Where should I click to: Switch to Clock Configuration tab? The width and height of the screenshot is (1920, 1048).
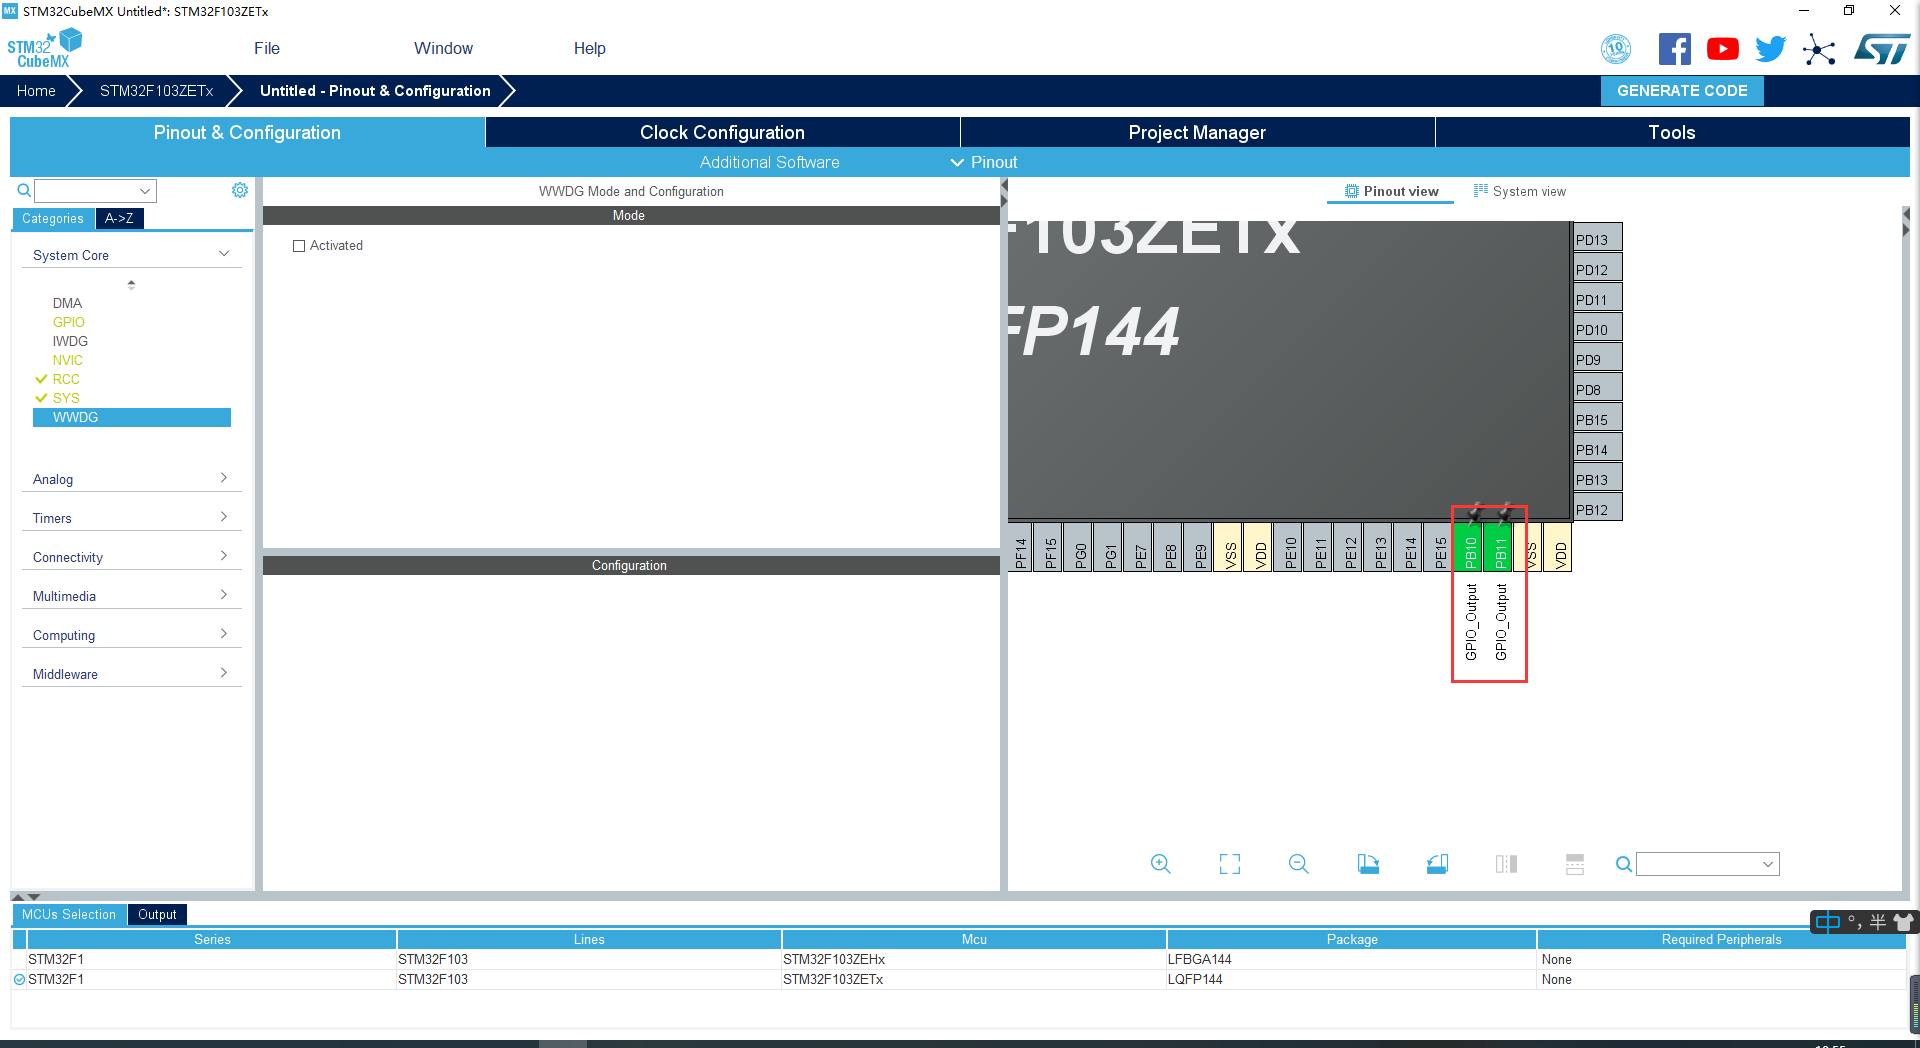[722, 132]
